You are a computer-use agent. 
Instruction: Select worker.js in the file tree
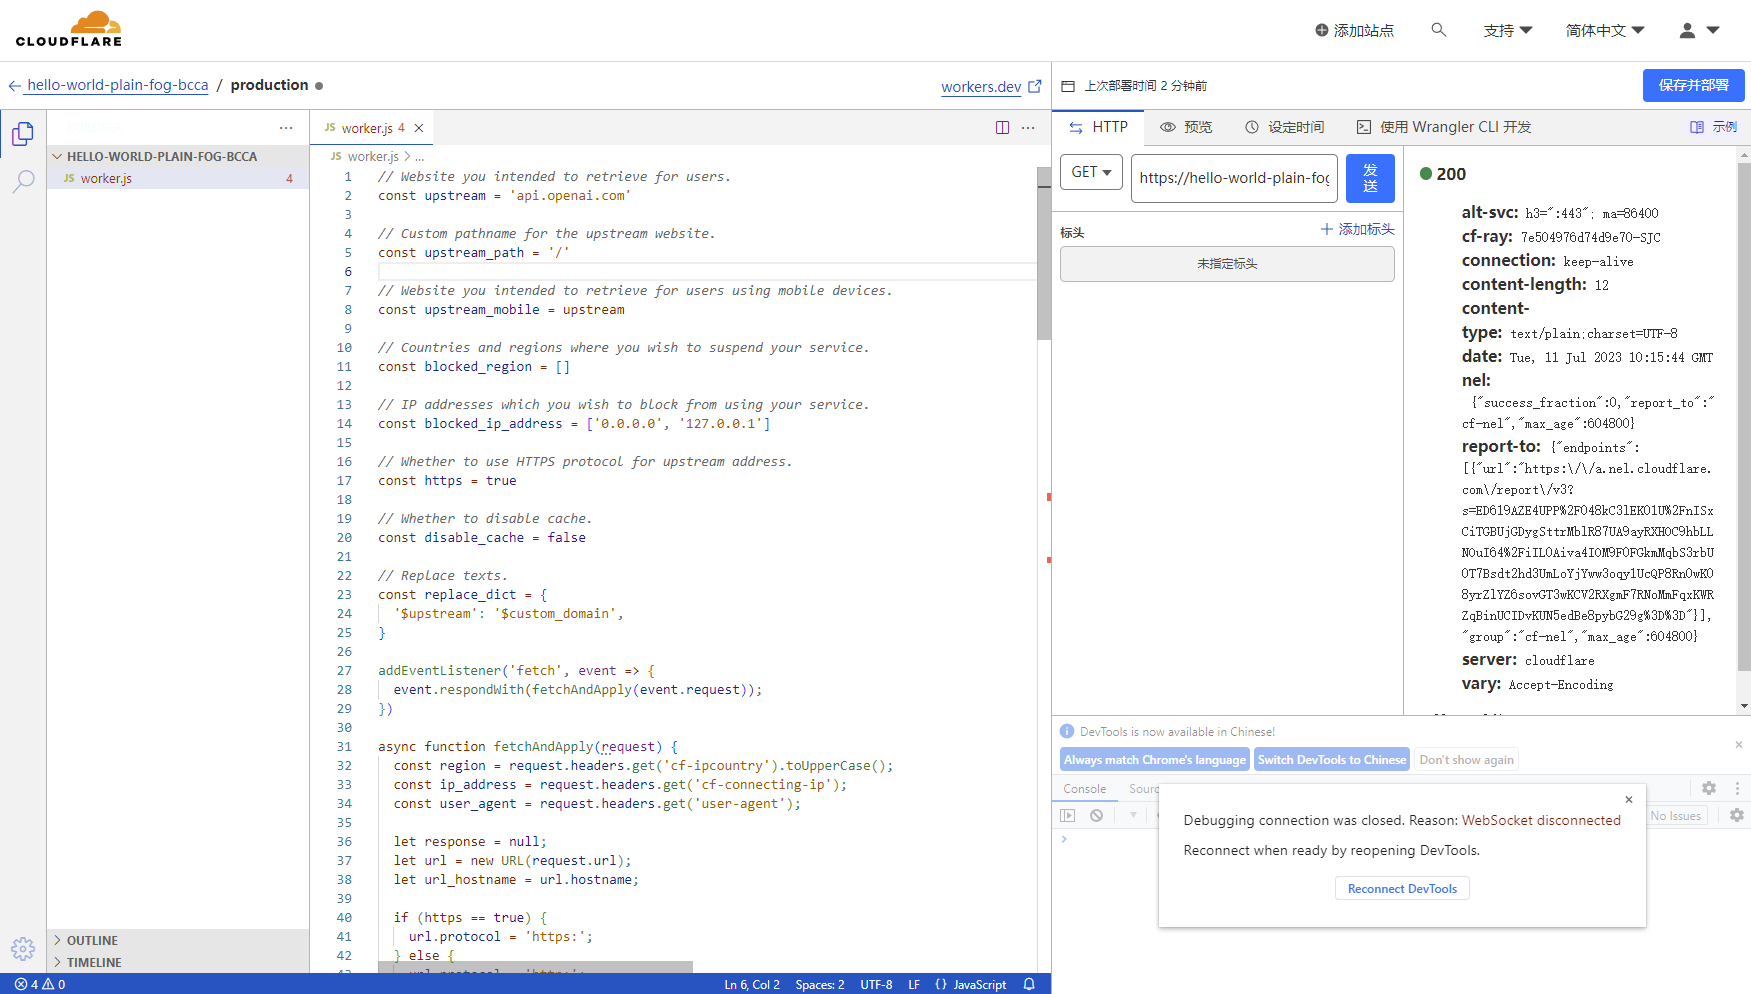pos(178,178)
